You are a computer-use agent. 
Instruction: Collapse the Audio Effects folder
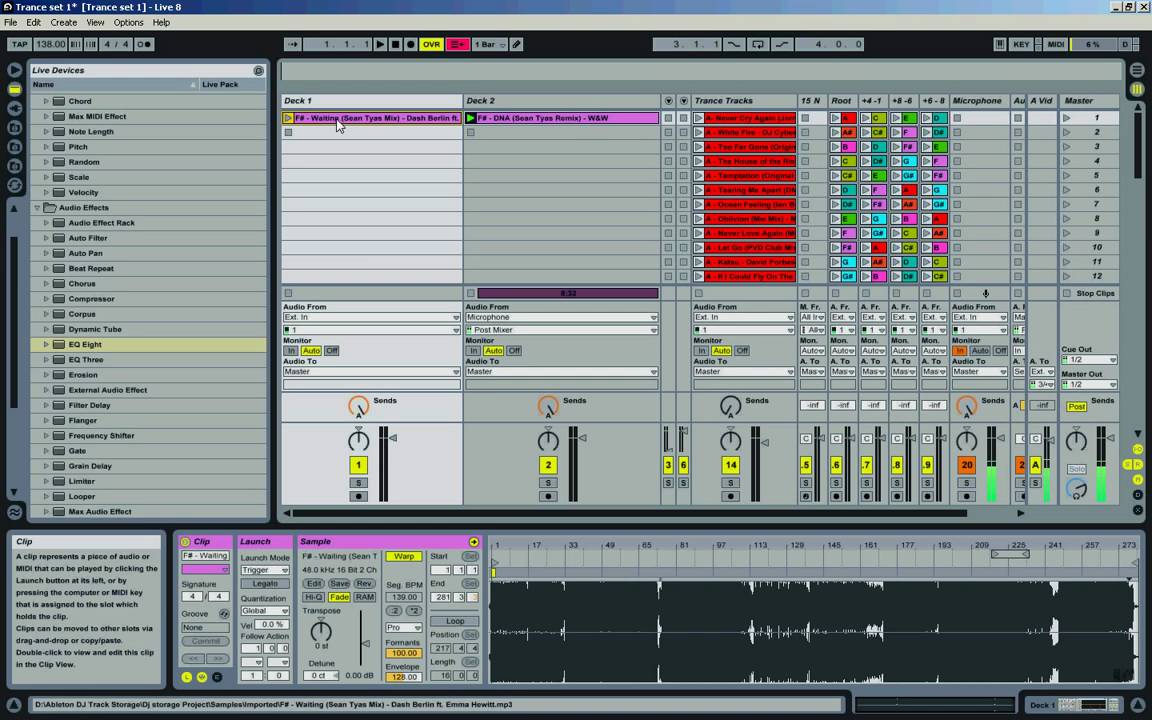pos(37,208)
